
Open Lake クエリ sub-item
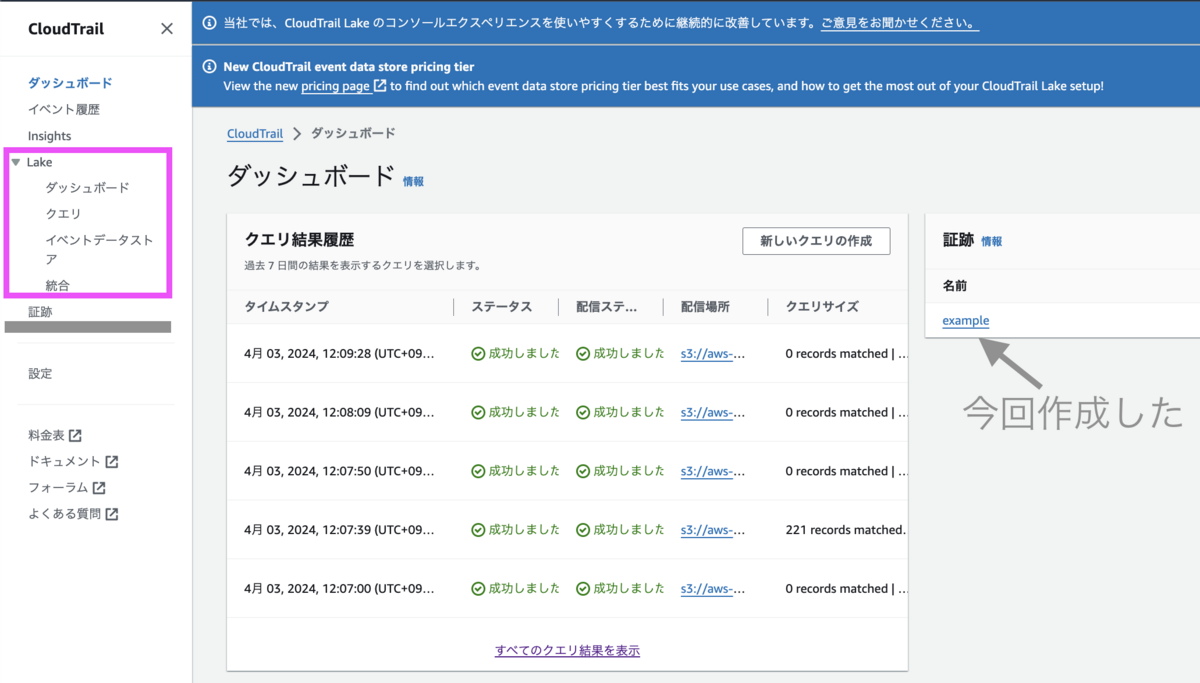click(63, 213)
